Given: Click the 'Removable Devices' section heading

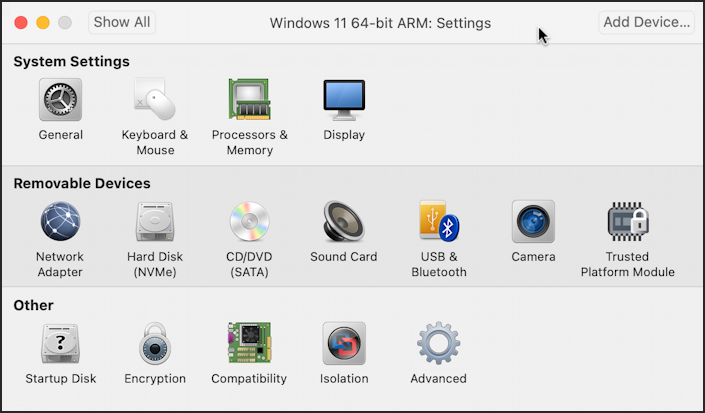Looking at the screenshot, I should click(82, 183).
